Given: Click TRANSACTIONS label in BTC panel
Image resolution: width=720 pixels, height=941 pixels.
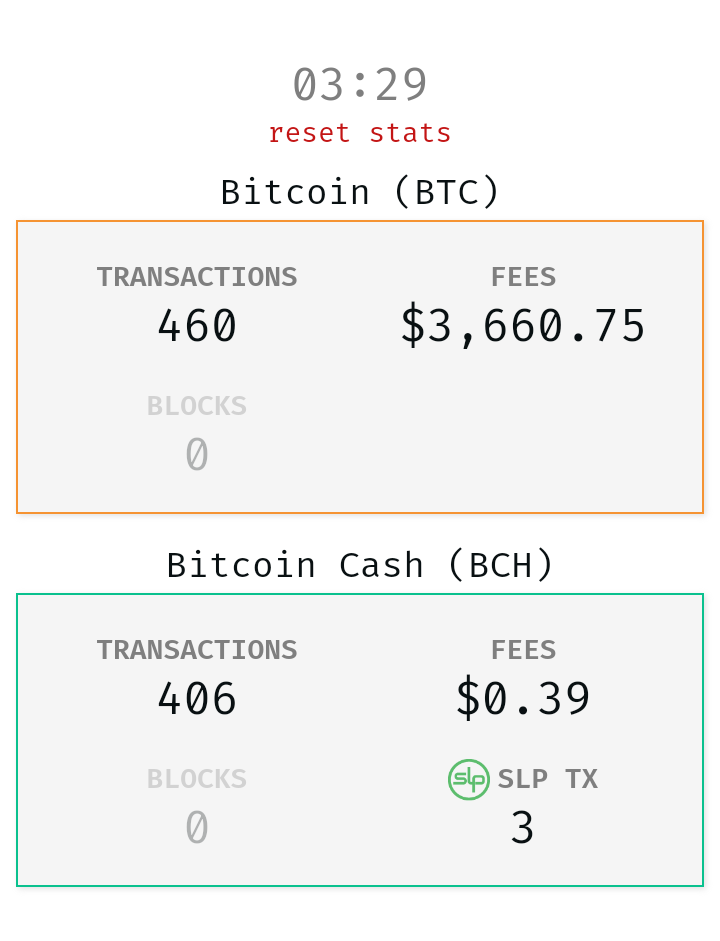Looking at the screenshot, I should coord(197,277).
